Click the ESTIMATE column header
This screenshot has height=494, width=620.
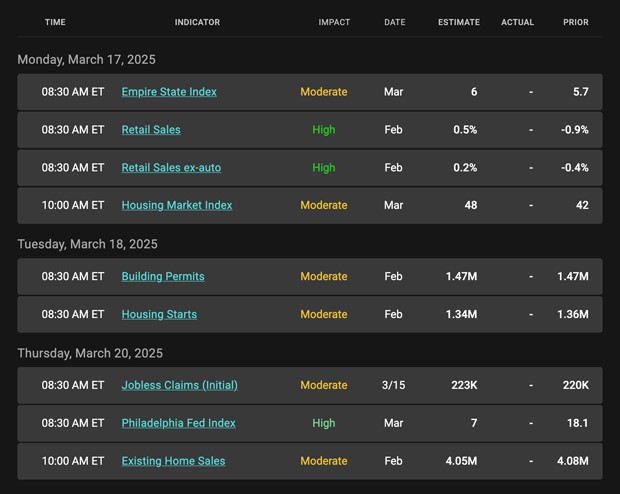click(459, 22)
